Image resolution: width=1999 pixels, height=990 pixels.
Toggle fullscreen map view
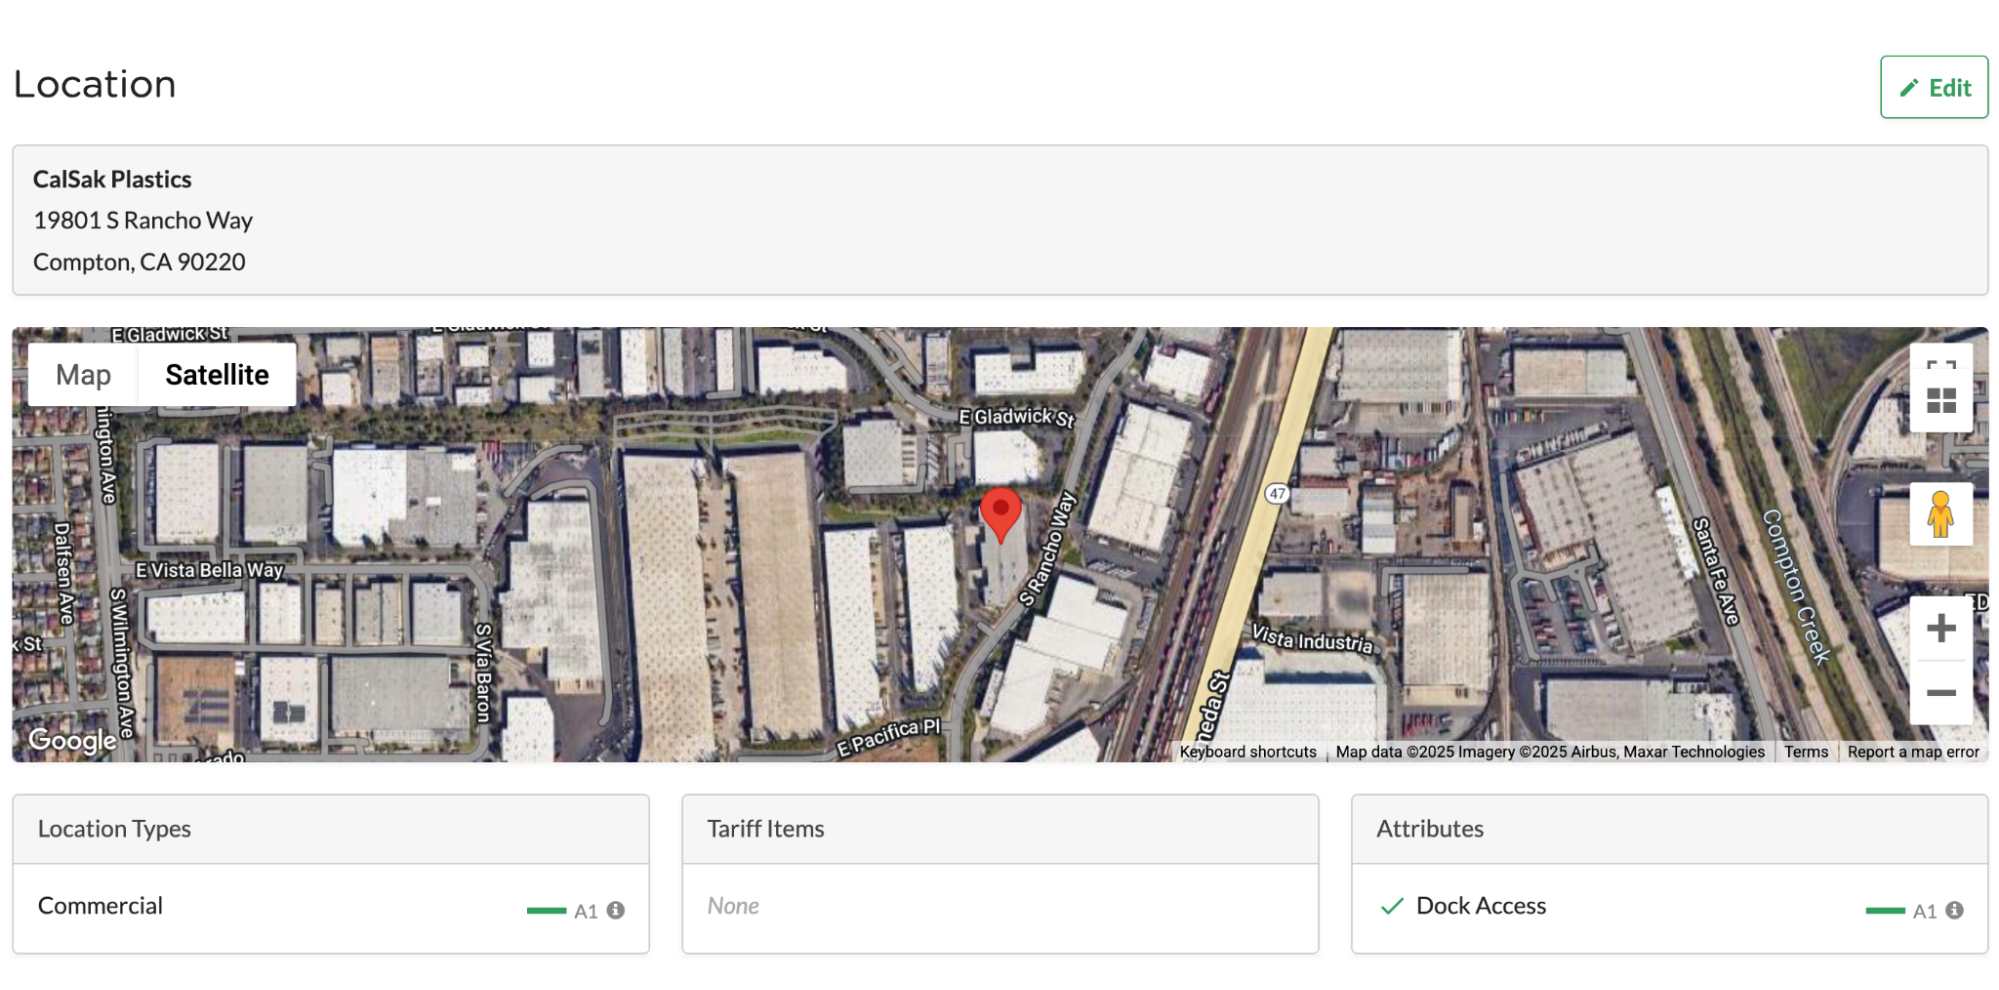coord(1940,366)
